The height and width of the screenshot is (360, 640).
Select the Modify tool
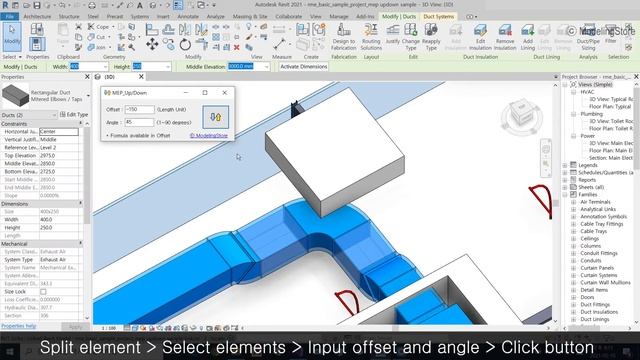point(12,36)
